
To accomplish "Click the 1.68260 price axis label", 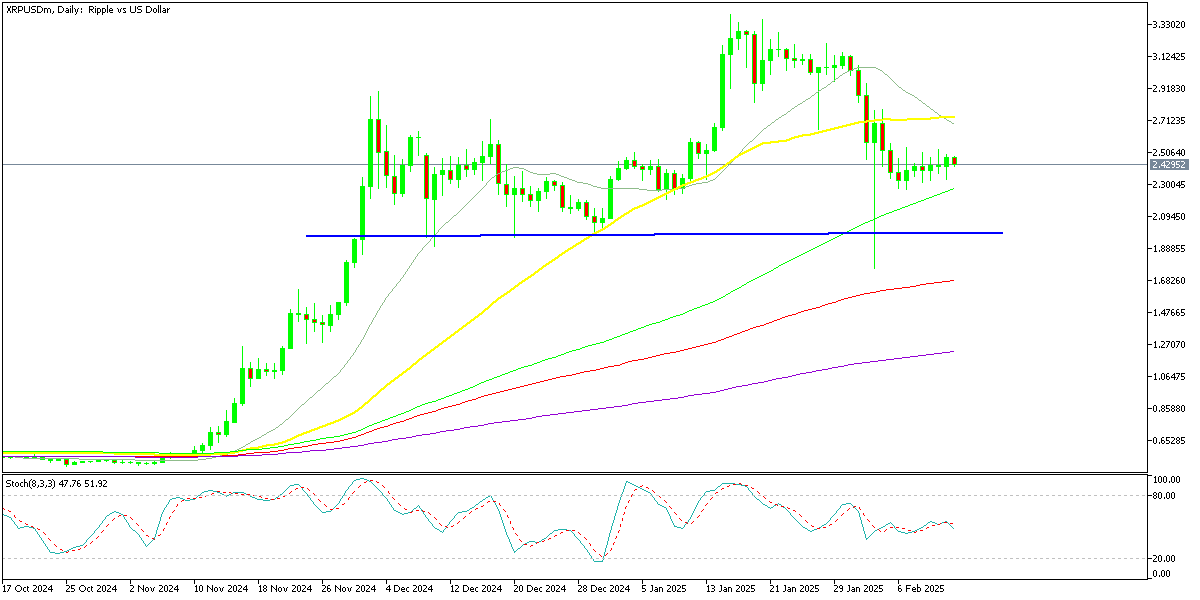I will pyautogui.click(x=1169, y=280).
